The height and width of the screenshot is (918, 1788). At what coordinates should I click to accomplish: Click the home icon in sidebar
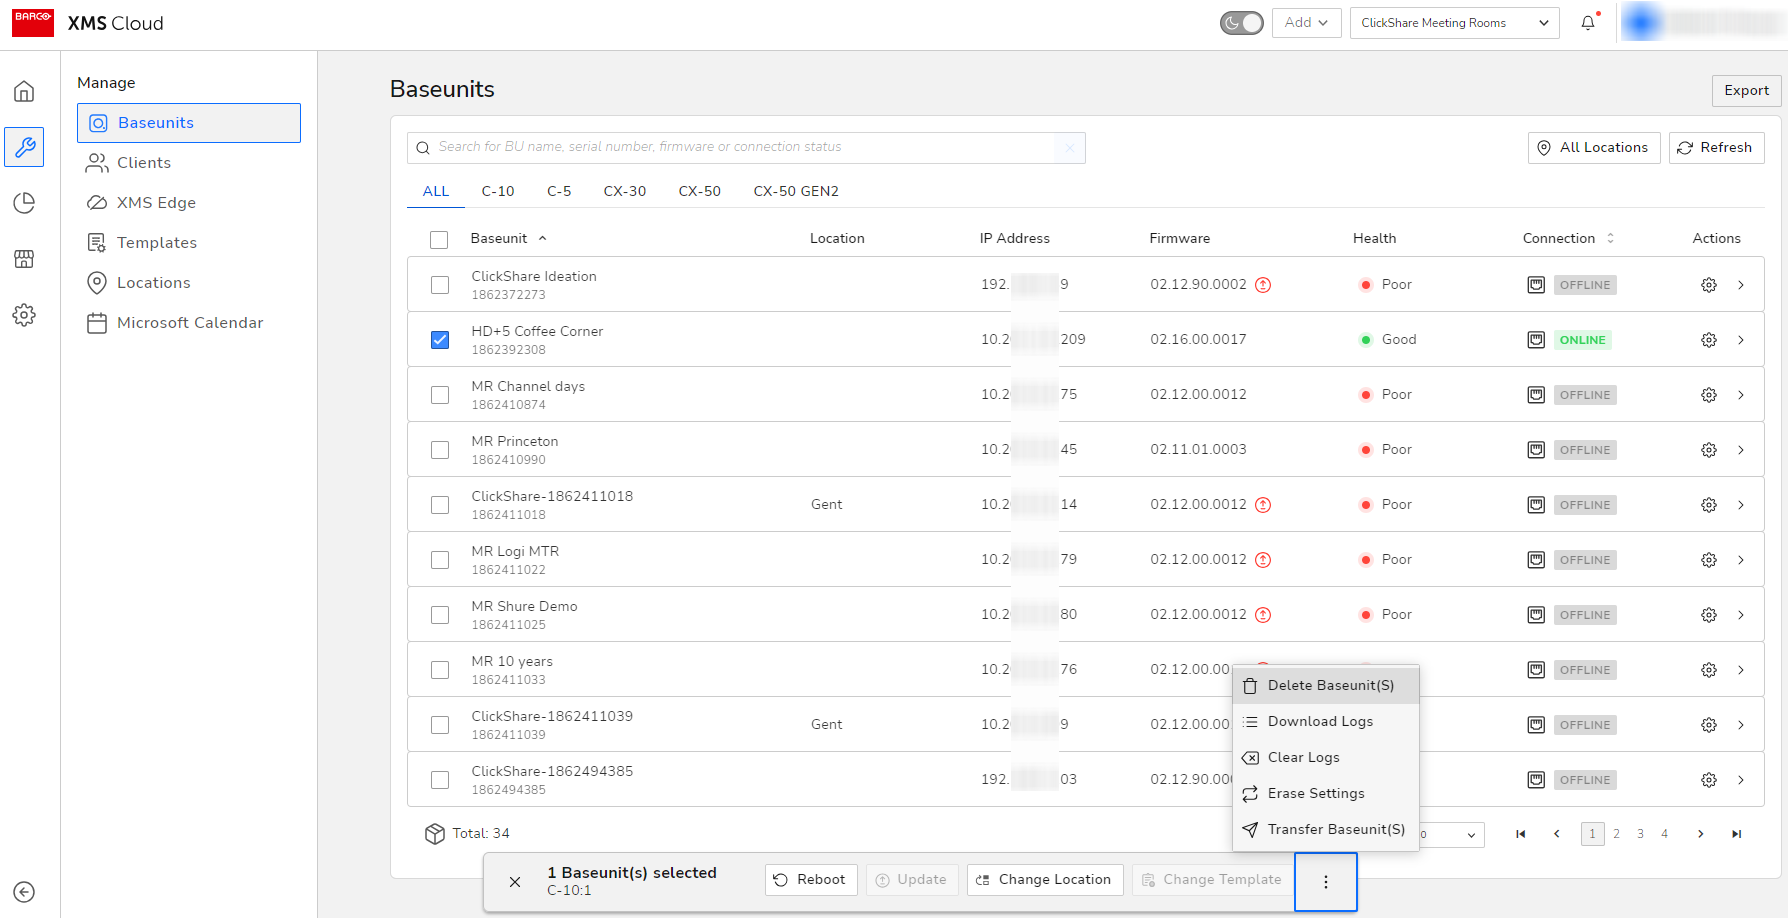[24, 92]
